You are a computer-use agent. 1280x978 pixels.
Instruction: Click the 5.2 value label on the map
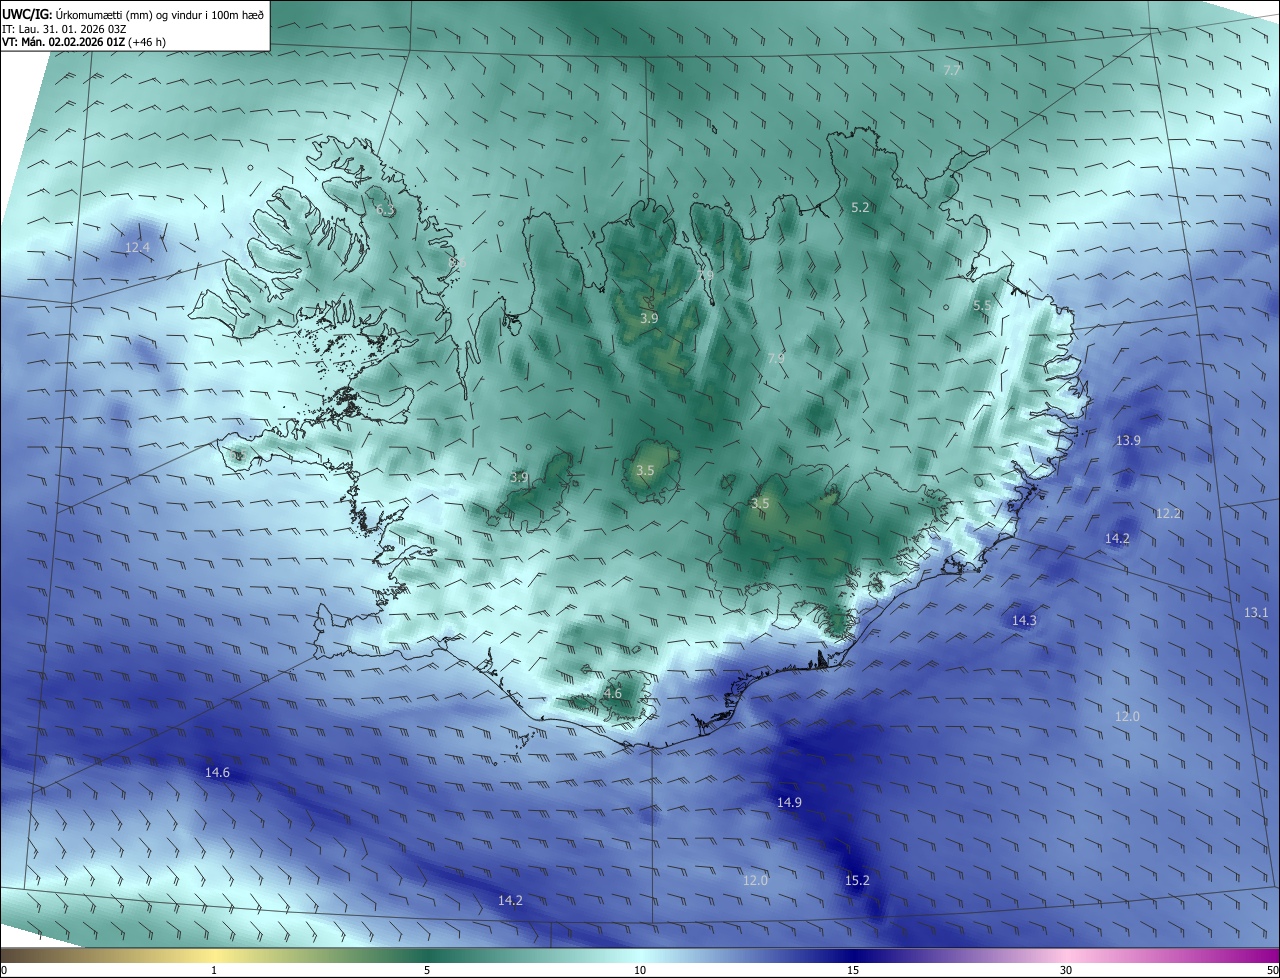[x=860, y=207]
